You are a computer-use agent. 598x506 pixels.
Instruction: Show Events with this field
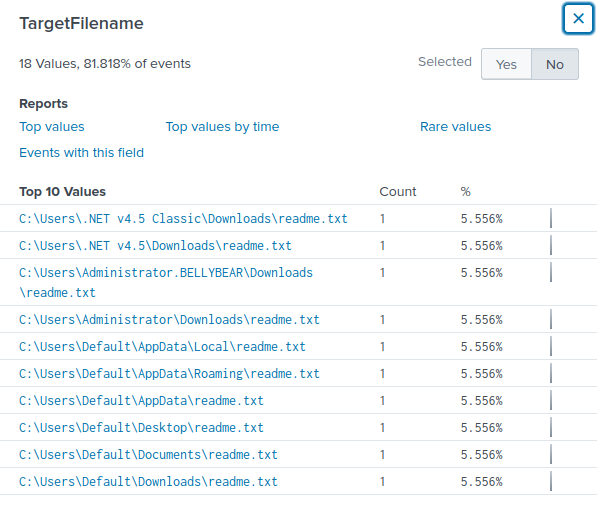(82, 153)
